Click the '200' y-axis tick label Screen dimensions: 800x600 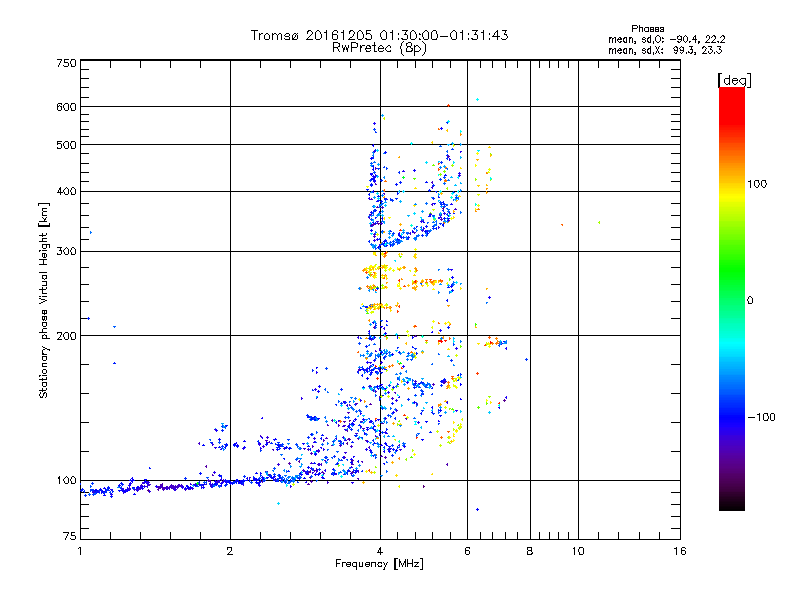pos(66,336)
